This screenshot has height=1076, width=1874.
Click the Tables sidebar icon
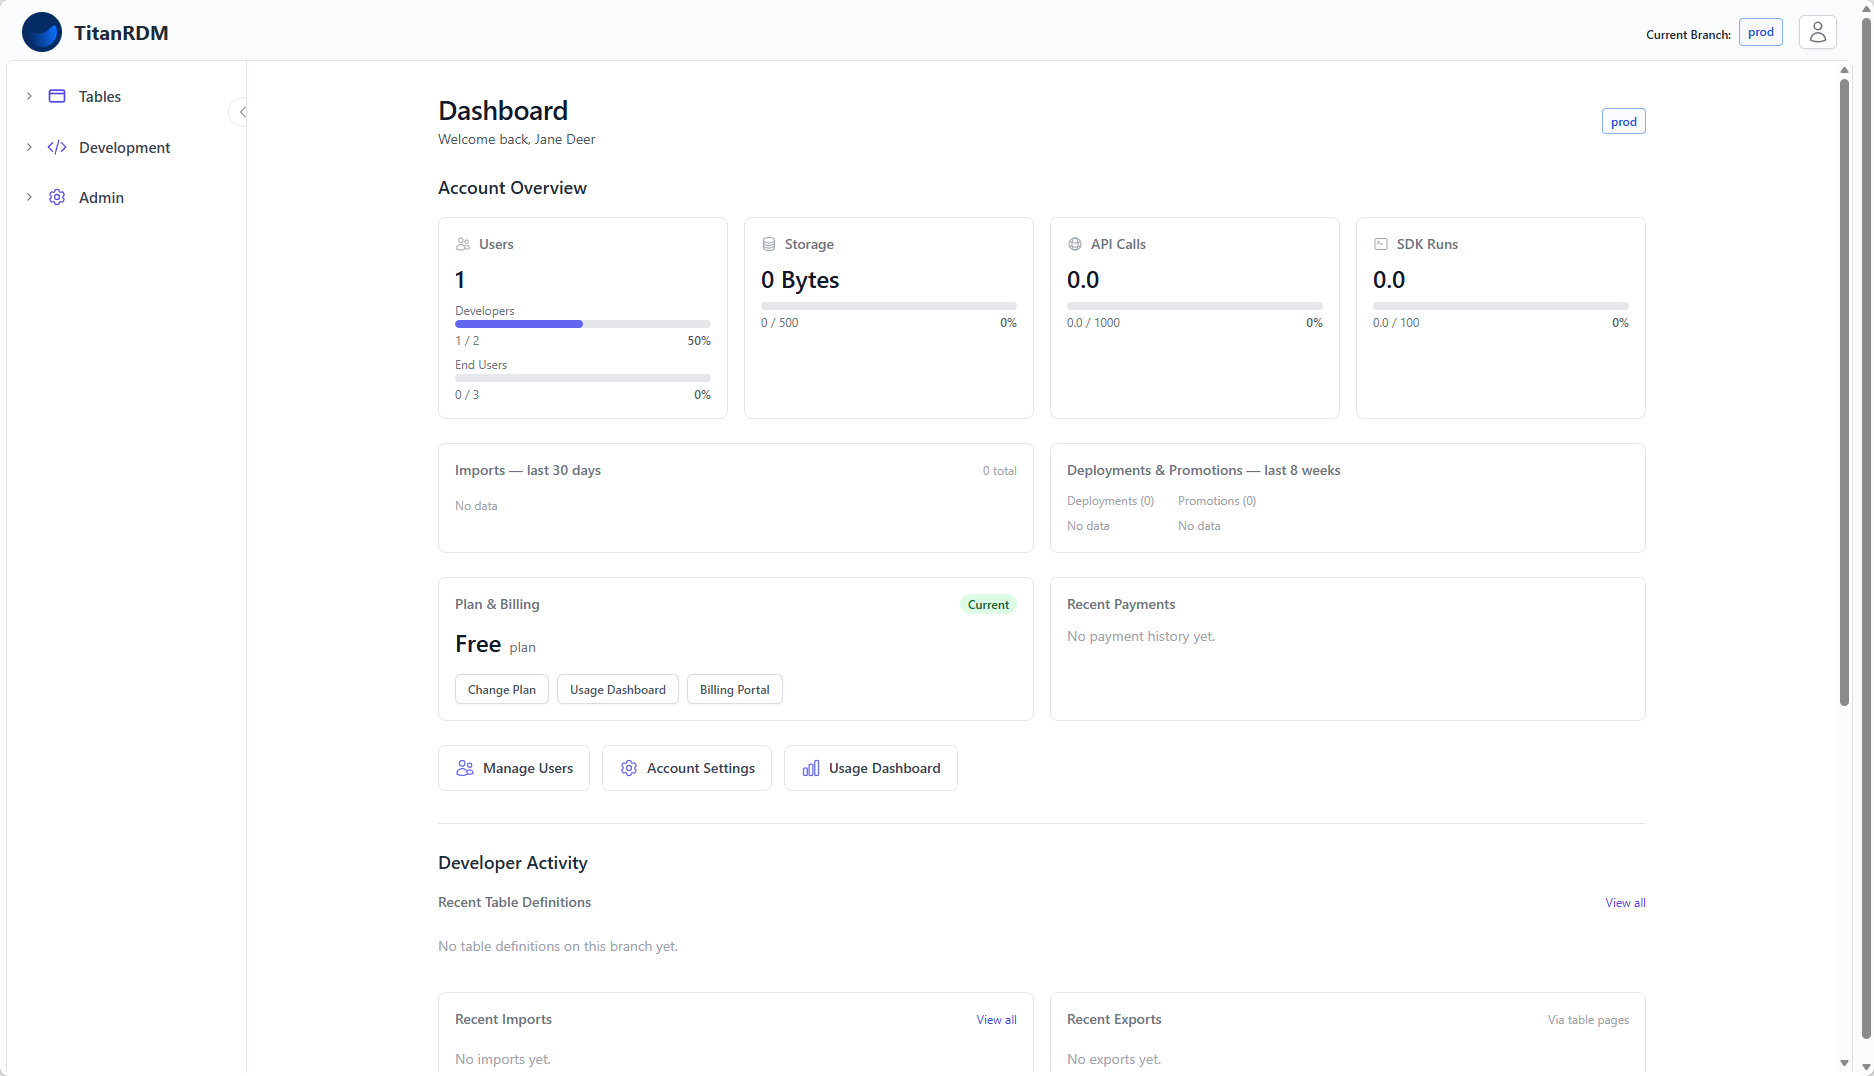point(57,96)
